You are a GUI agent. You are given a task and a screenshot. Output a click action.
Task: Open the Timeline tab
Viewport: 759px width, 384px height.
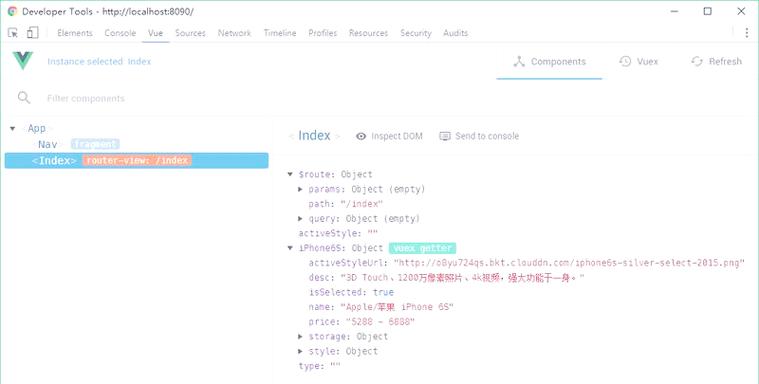click(280, 33)
